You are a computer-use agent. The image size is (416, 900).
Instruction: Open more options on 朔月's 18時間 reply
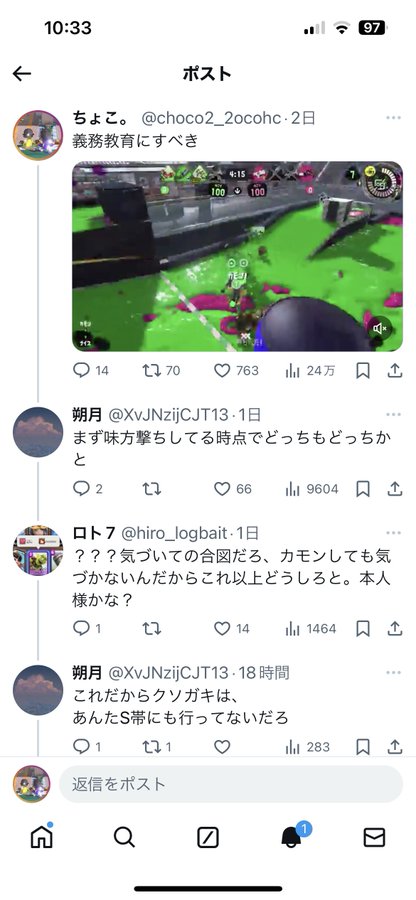tap(393, 672)
